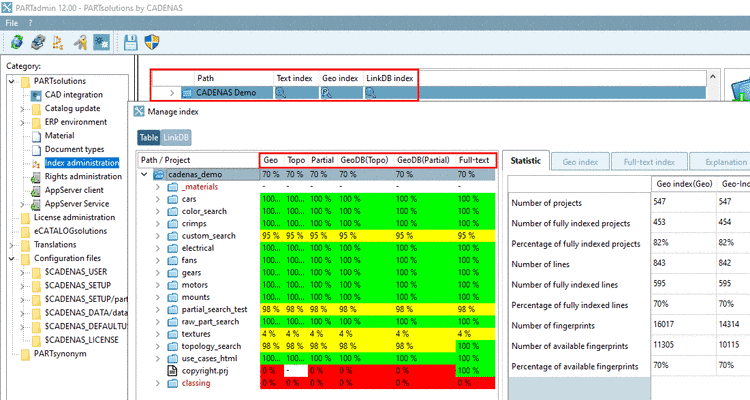The image size is (750, 400).
Task: Click the keys toolbar icon
Action: [x=80, y=43]
